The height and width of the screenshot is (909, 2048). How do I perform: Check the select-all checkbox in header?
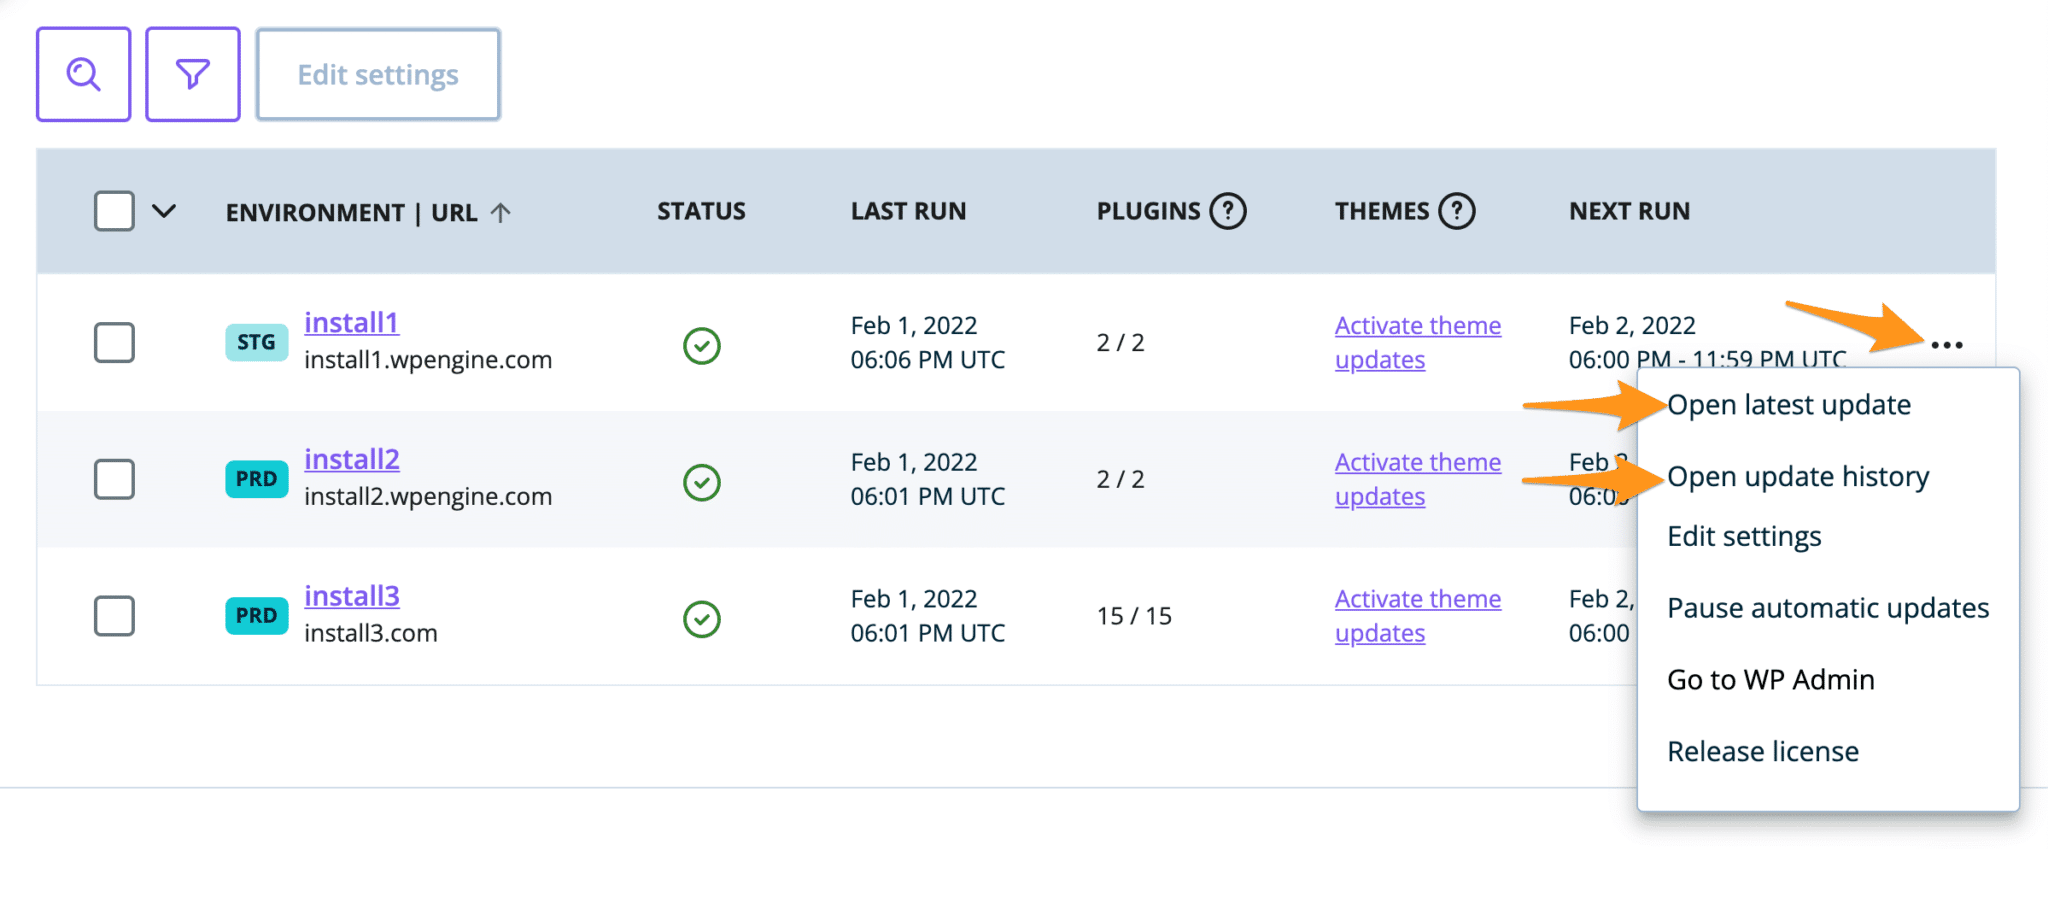click(113, 211)
